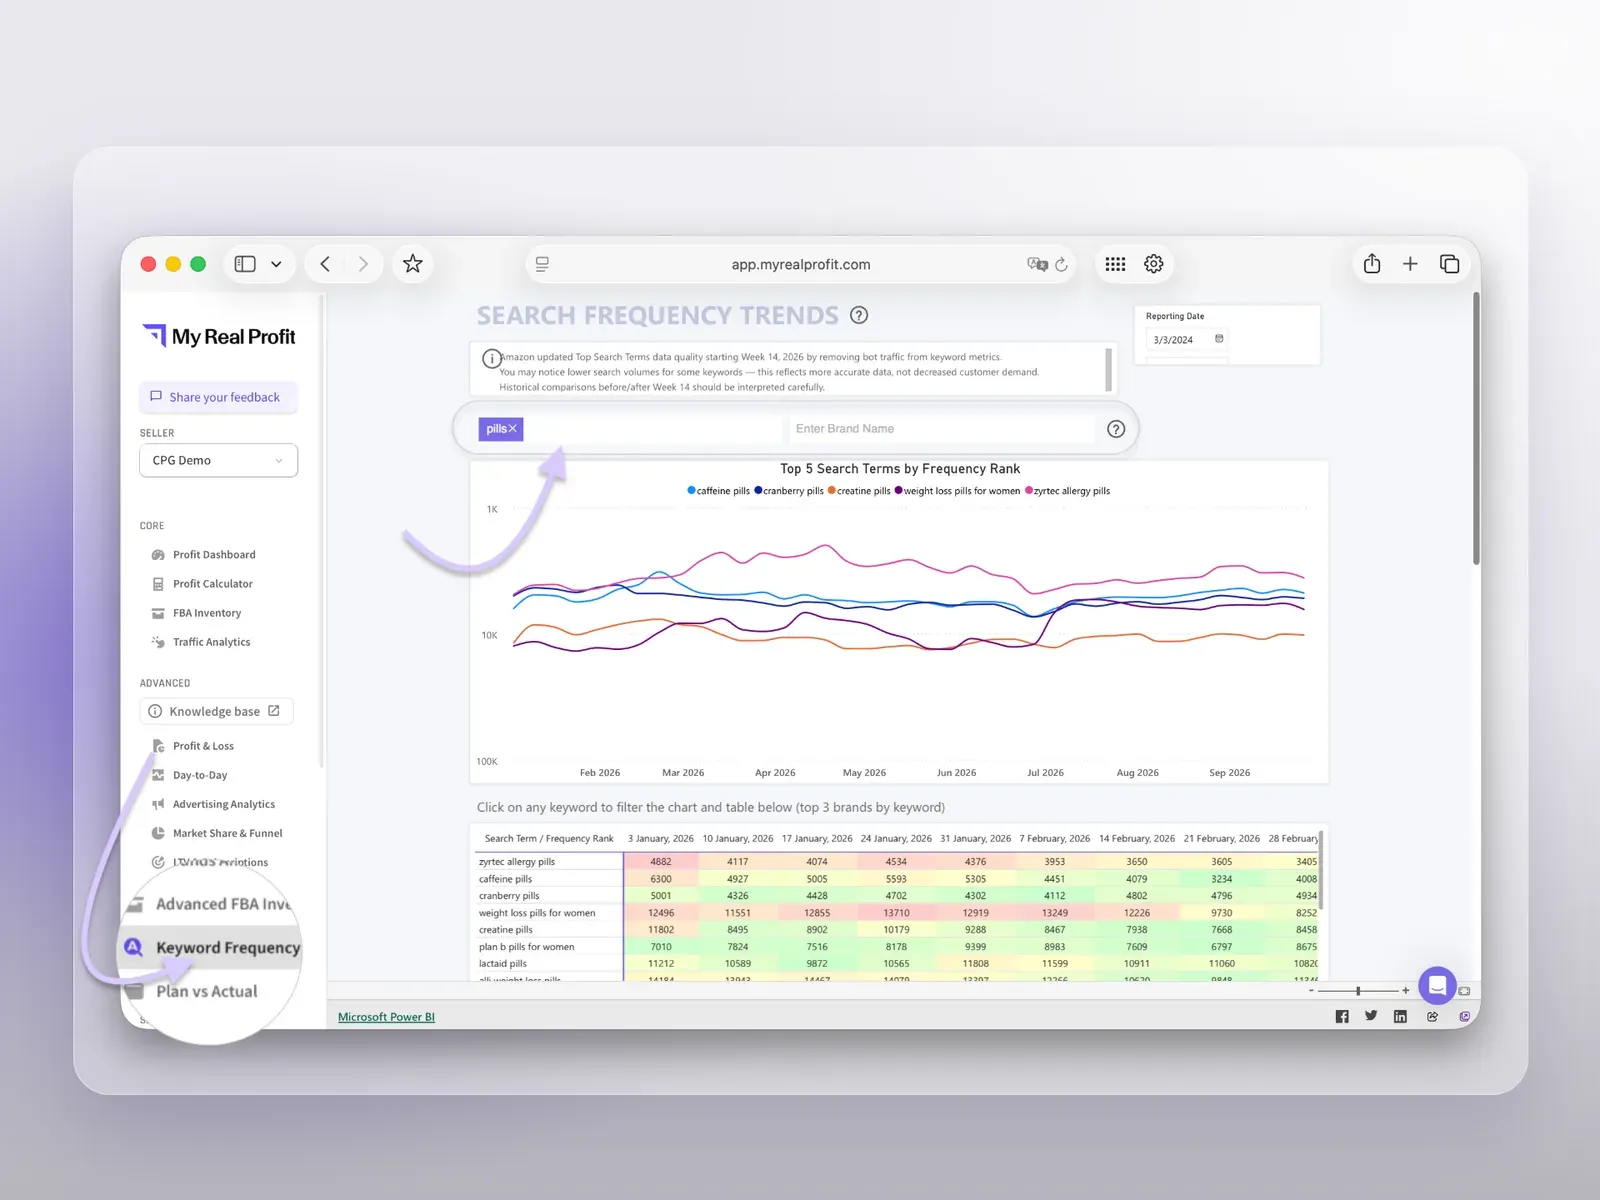Click the zoom out minus button
This screenshot has width=1600, height=1200.
[x=1311, y=990]
